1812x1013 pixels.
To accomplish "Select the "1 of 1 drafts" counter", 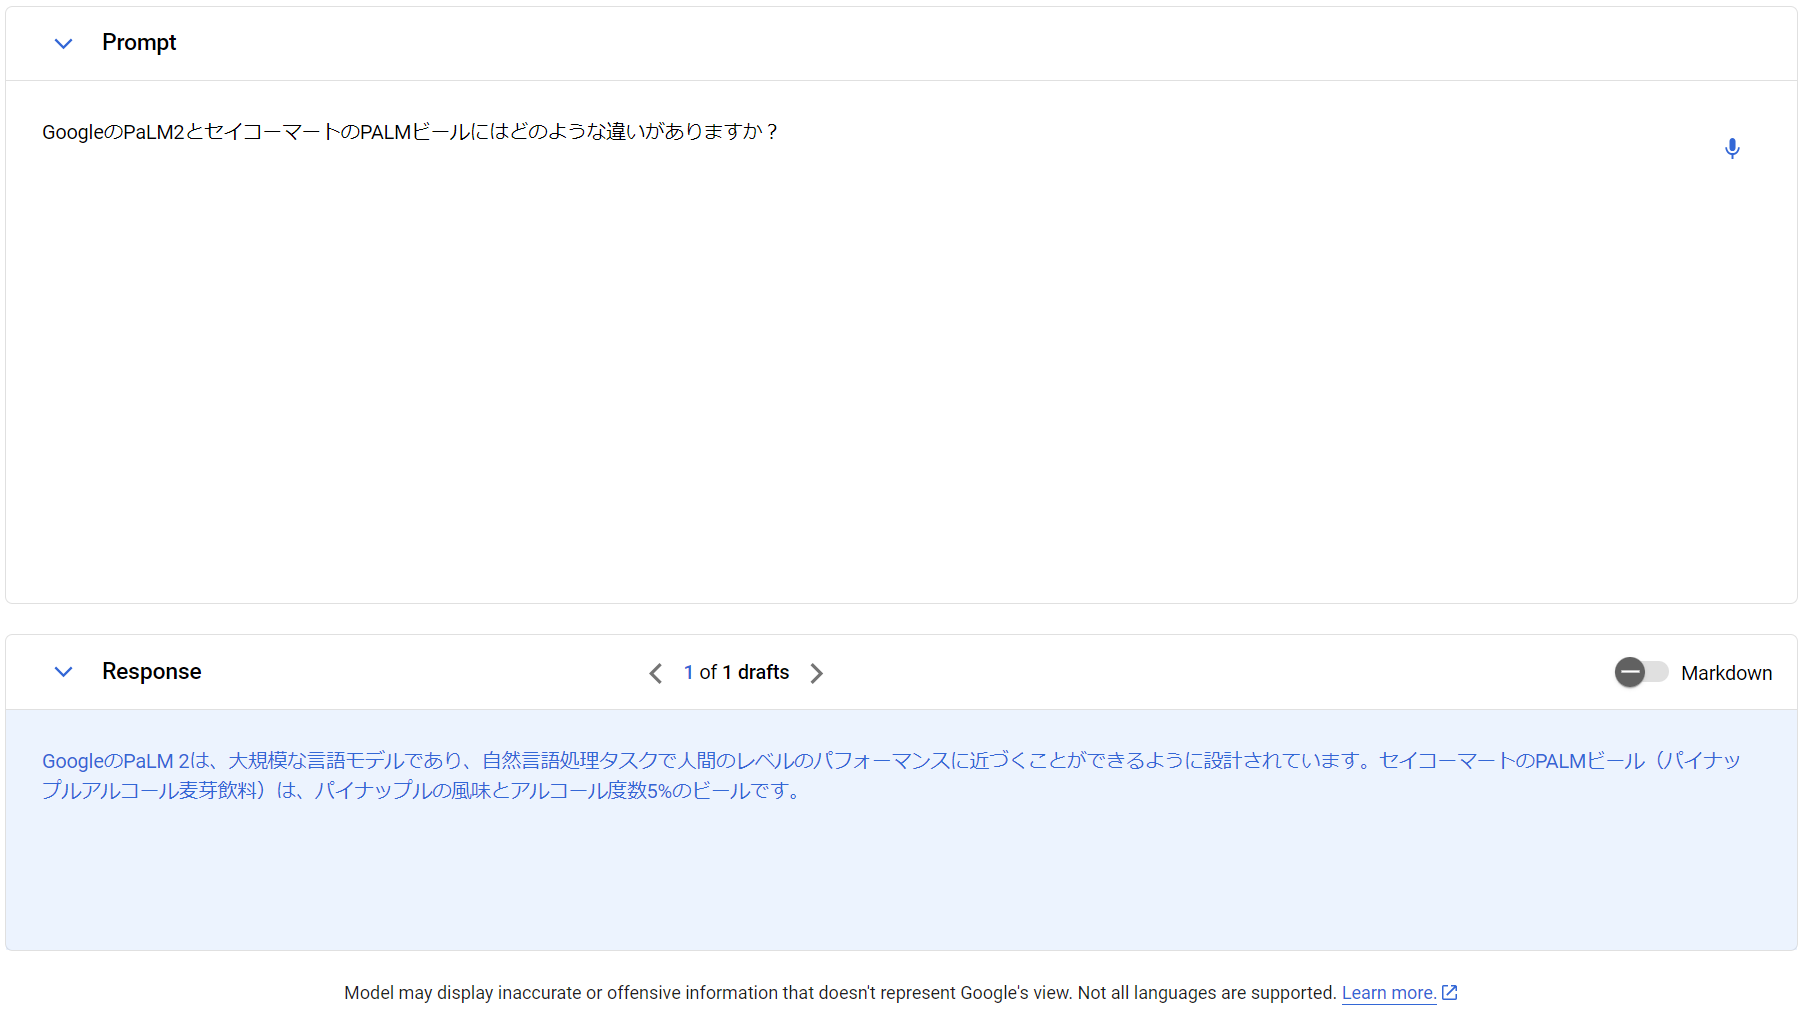I will pyautogui.click(x=736, y=673).
